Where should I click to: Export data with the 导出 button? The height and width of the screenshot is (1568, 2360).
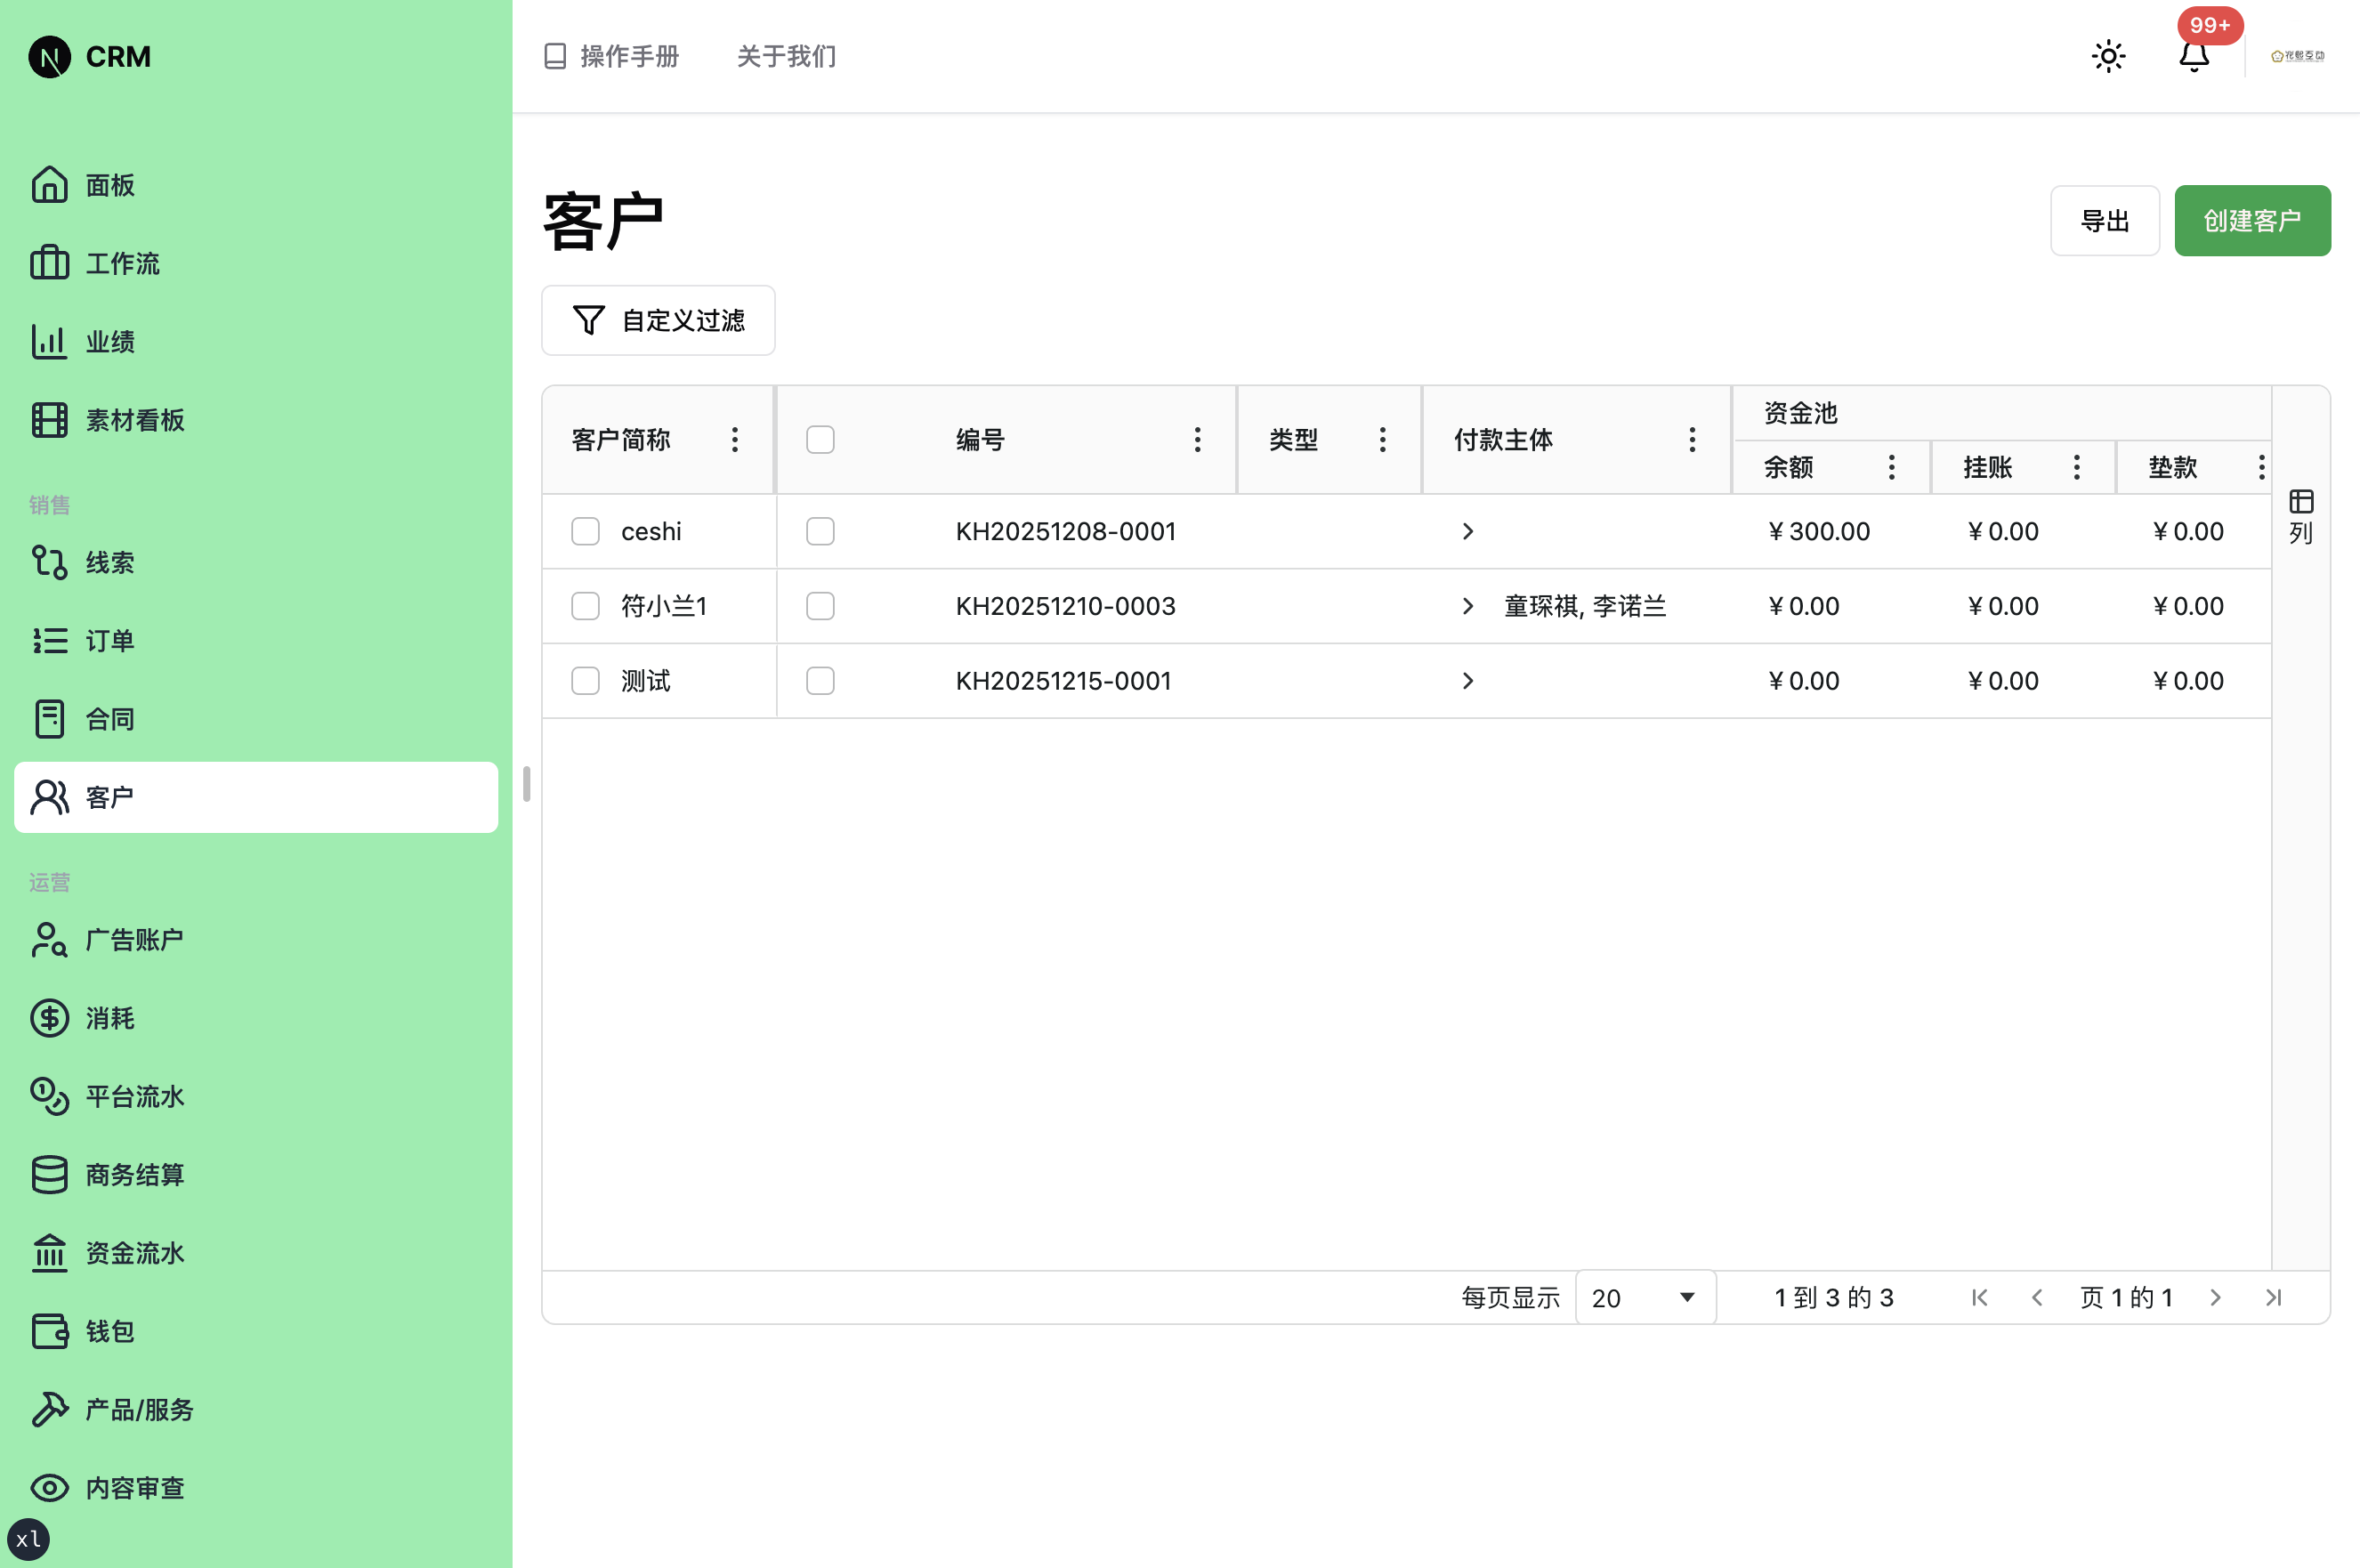pos(2105,220)
